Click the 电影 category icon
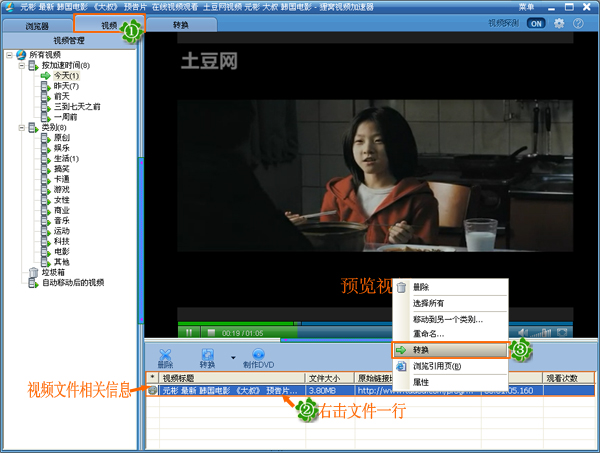Viewport: 600px width, 453px height. (46, 252)
